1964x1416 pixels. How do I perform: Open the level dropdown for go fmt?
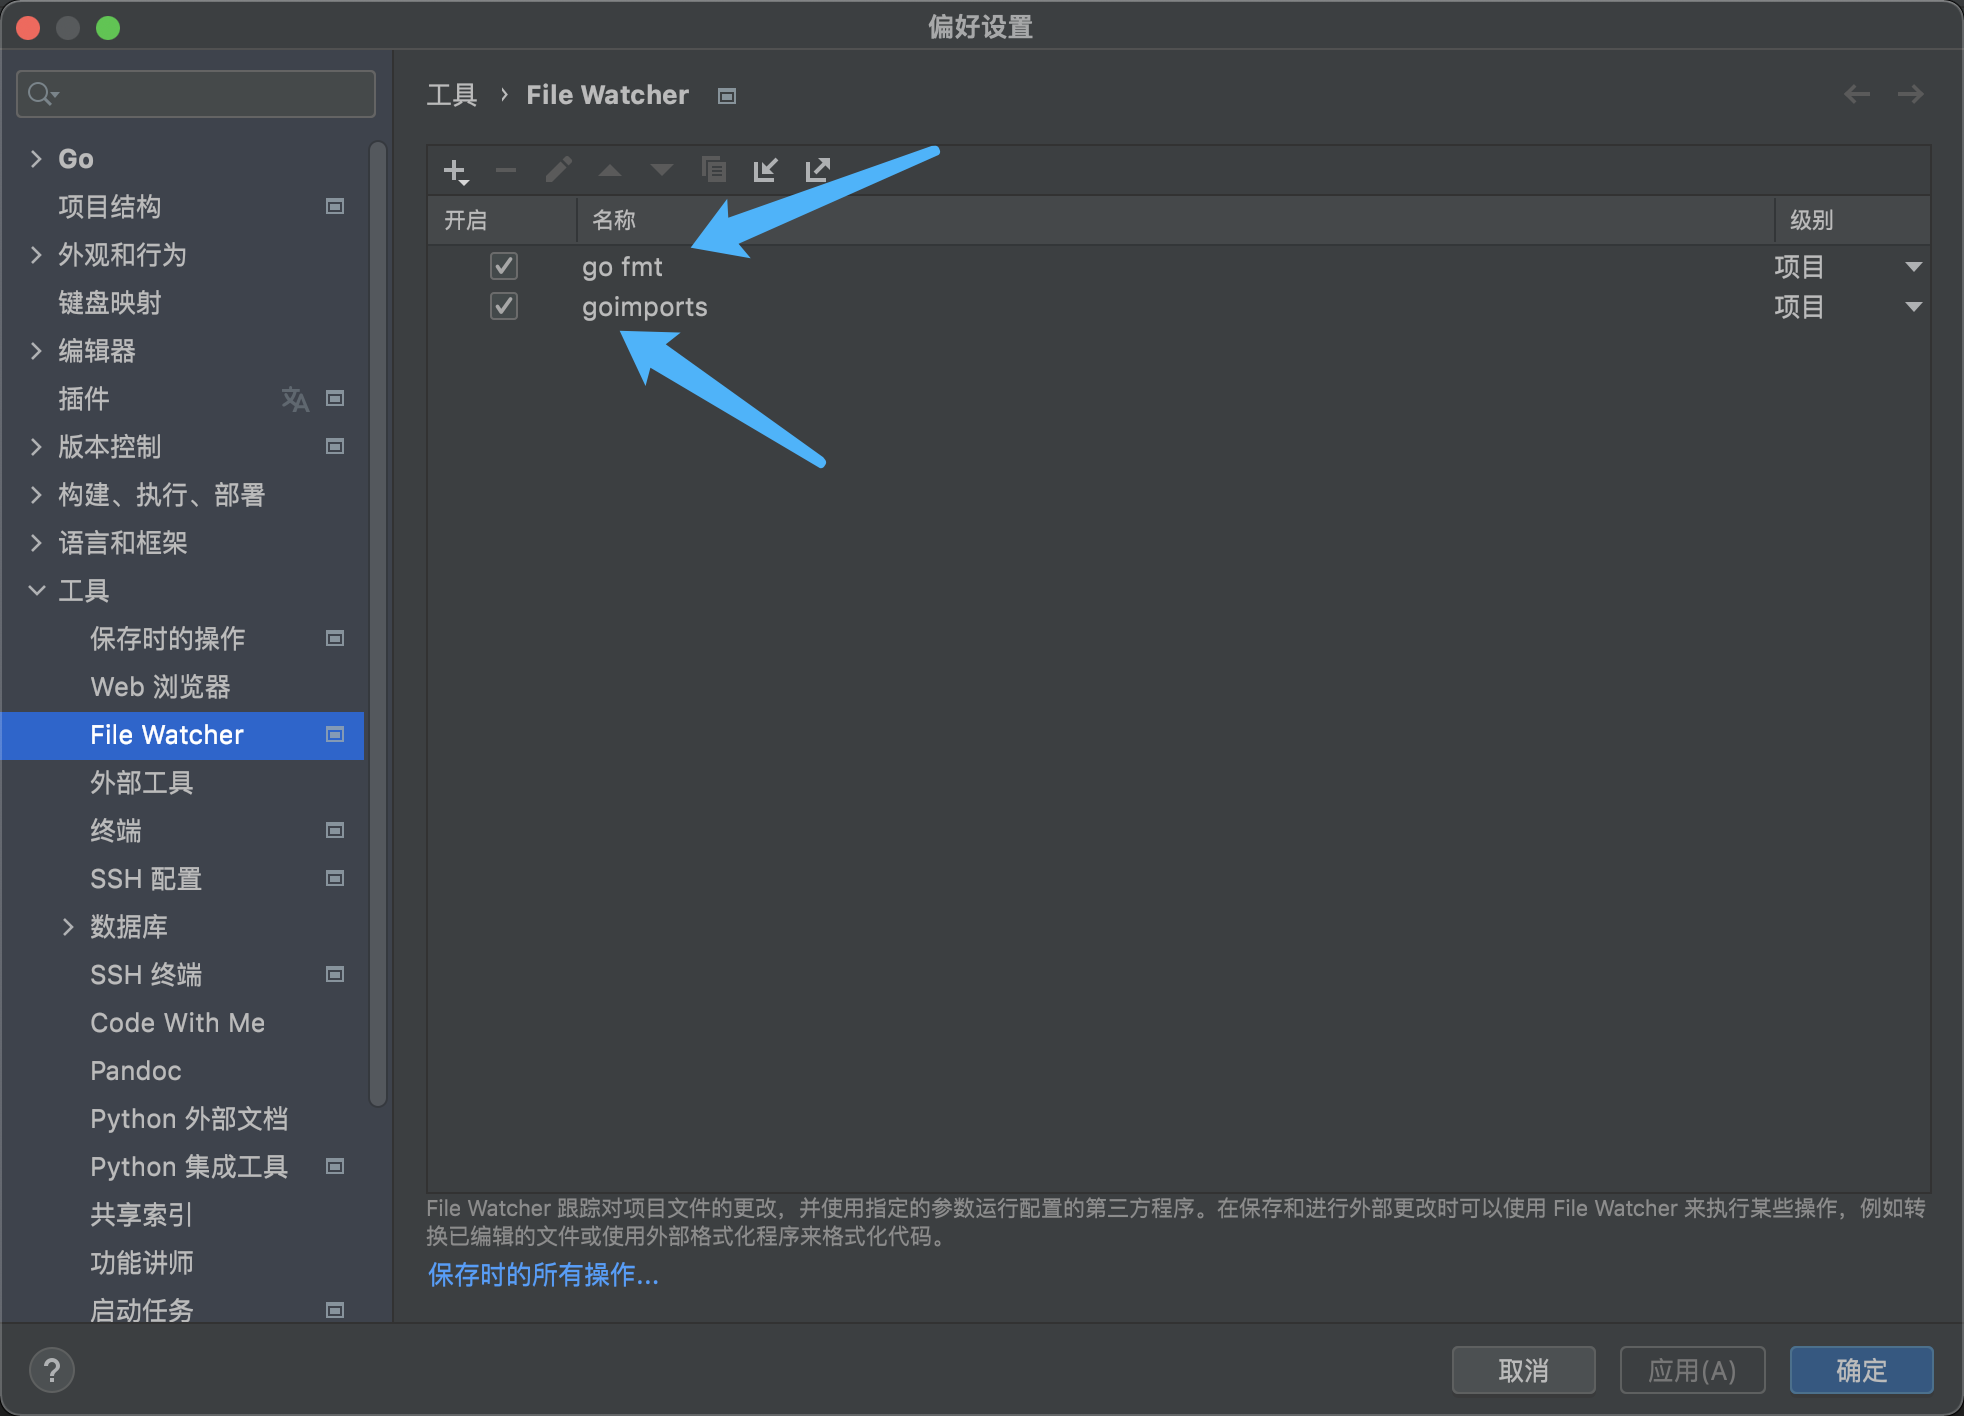point(1913,267)
